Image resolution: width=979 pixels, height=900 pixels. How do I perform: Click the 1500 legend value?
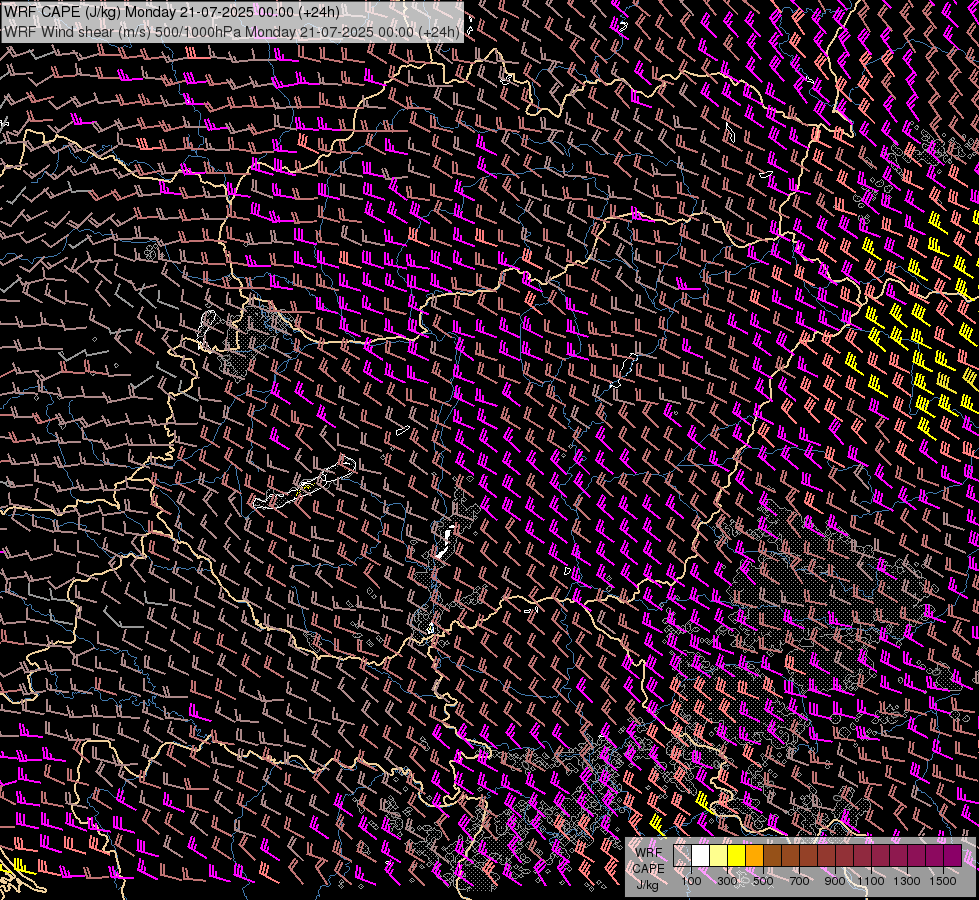click(943, 881)
